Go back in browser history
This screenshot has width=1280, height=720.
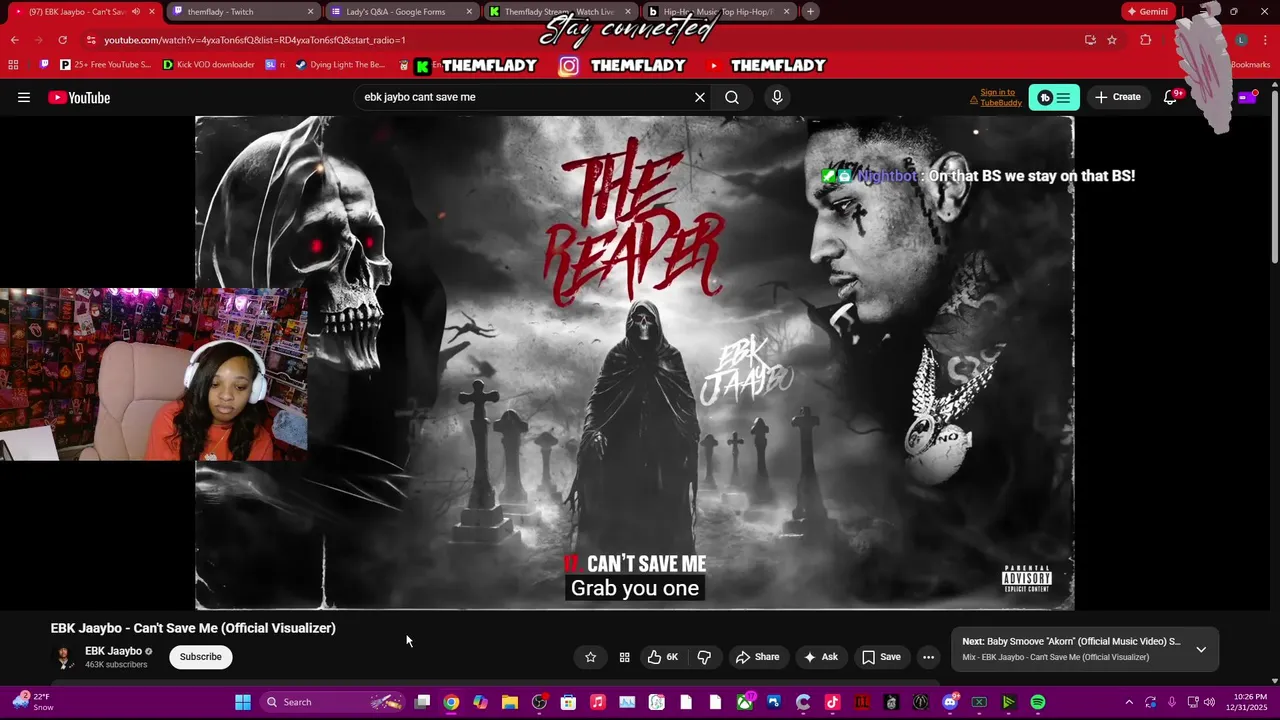tap(15, 40)
